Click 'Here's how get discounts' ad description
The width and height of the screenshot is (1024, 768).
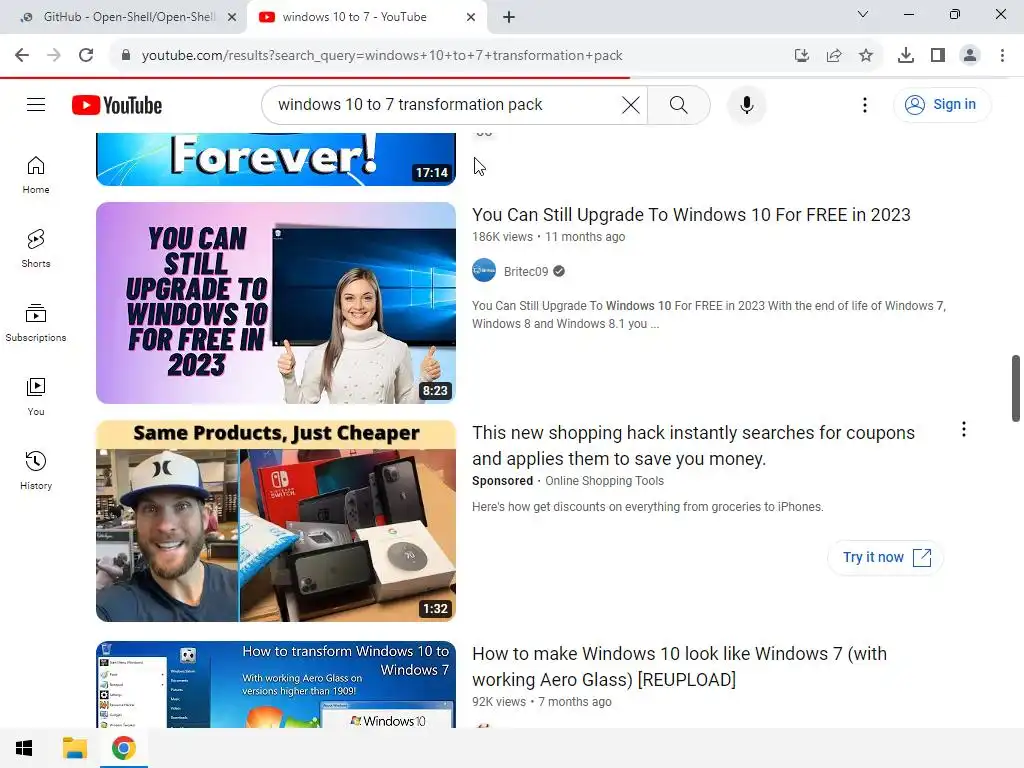coord(648,507)
